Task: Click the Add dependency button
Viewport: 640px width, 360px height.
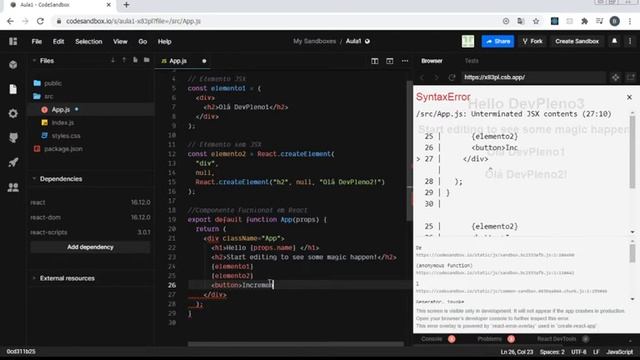Action: 90,247
